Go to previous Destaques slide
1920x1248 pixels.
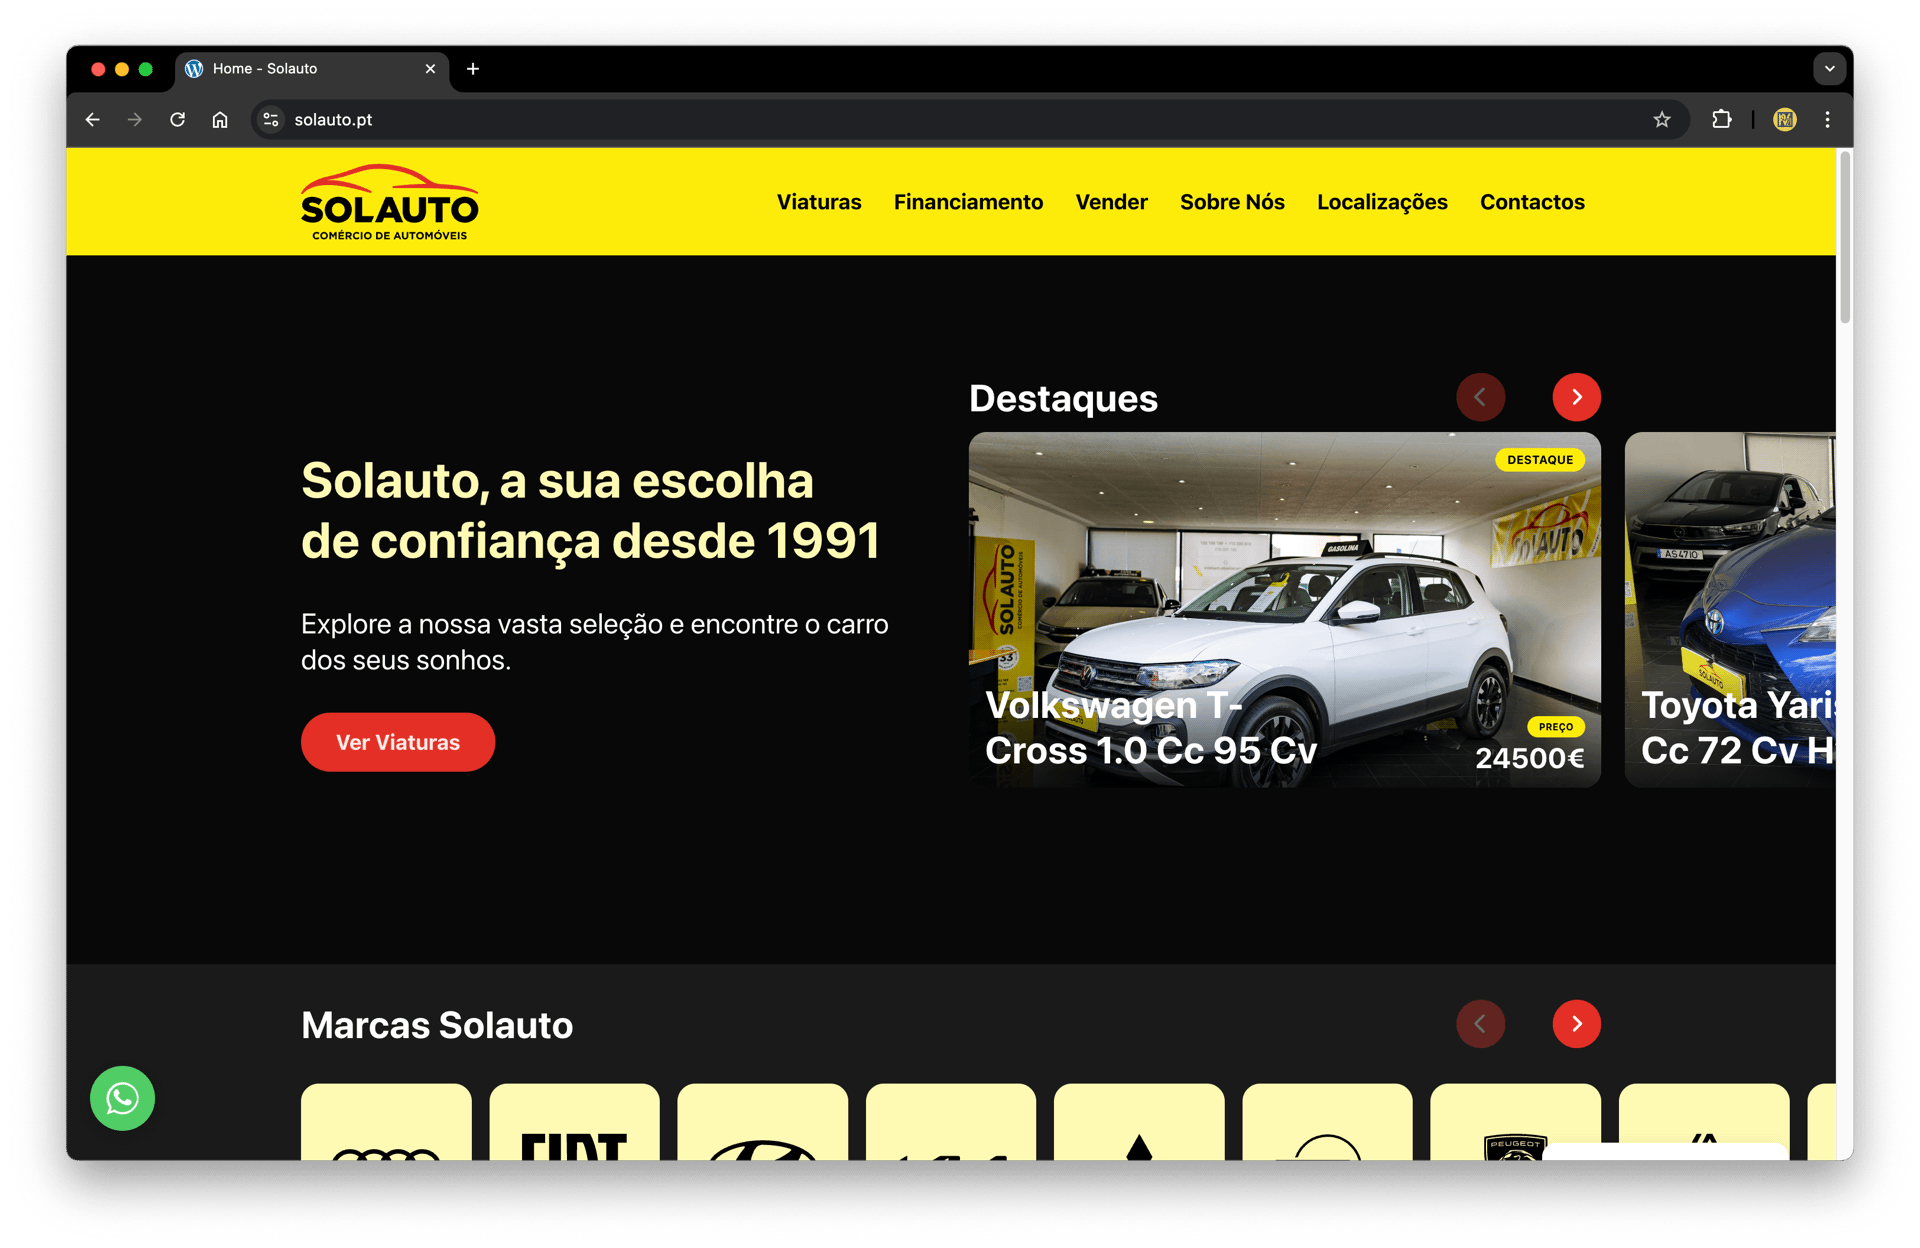1480,397
